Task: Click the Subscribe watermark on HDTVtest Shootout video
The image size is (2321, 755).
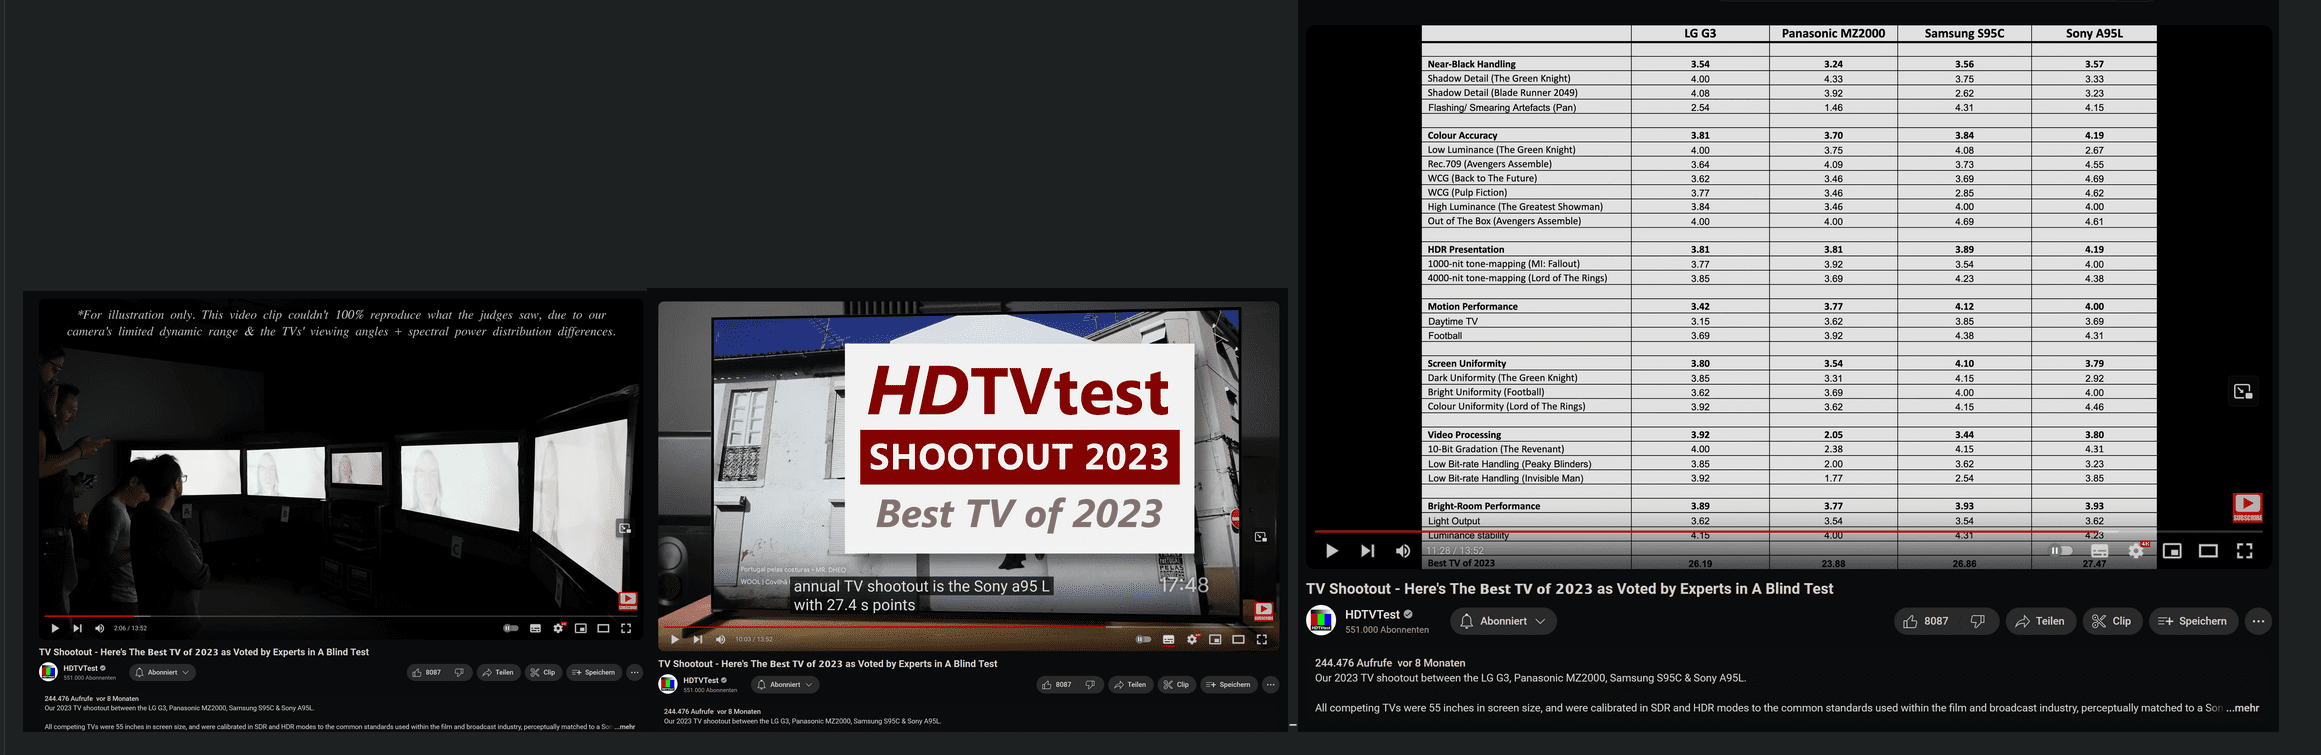Action: [x=1264, y=611]
